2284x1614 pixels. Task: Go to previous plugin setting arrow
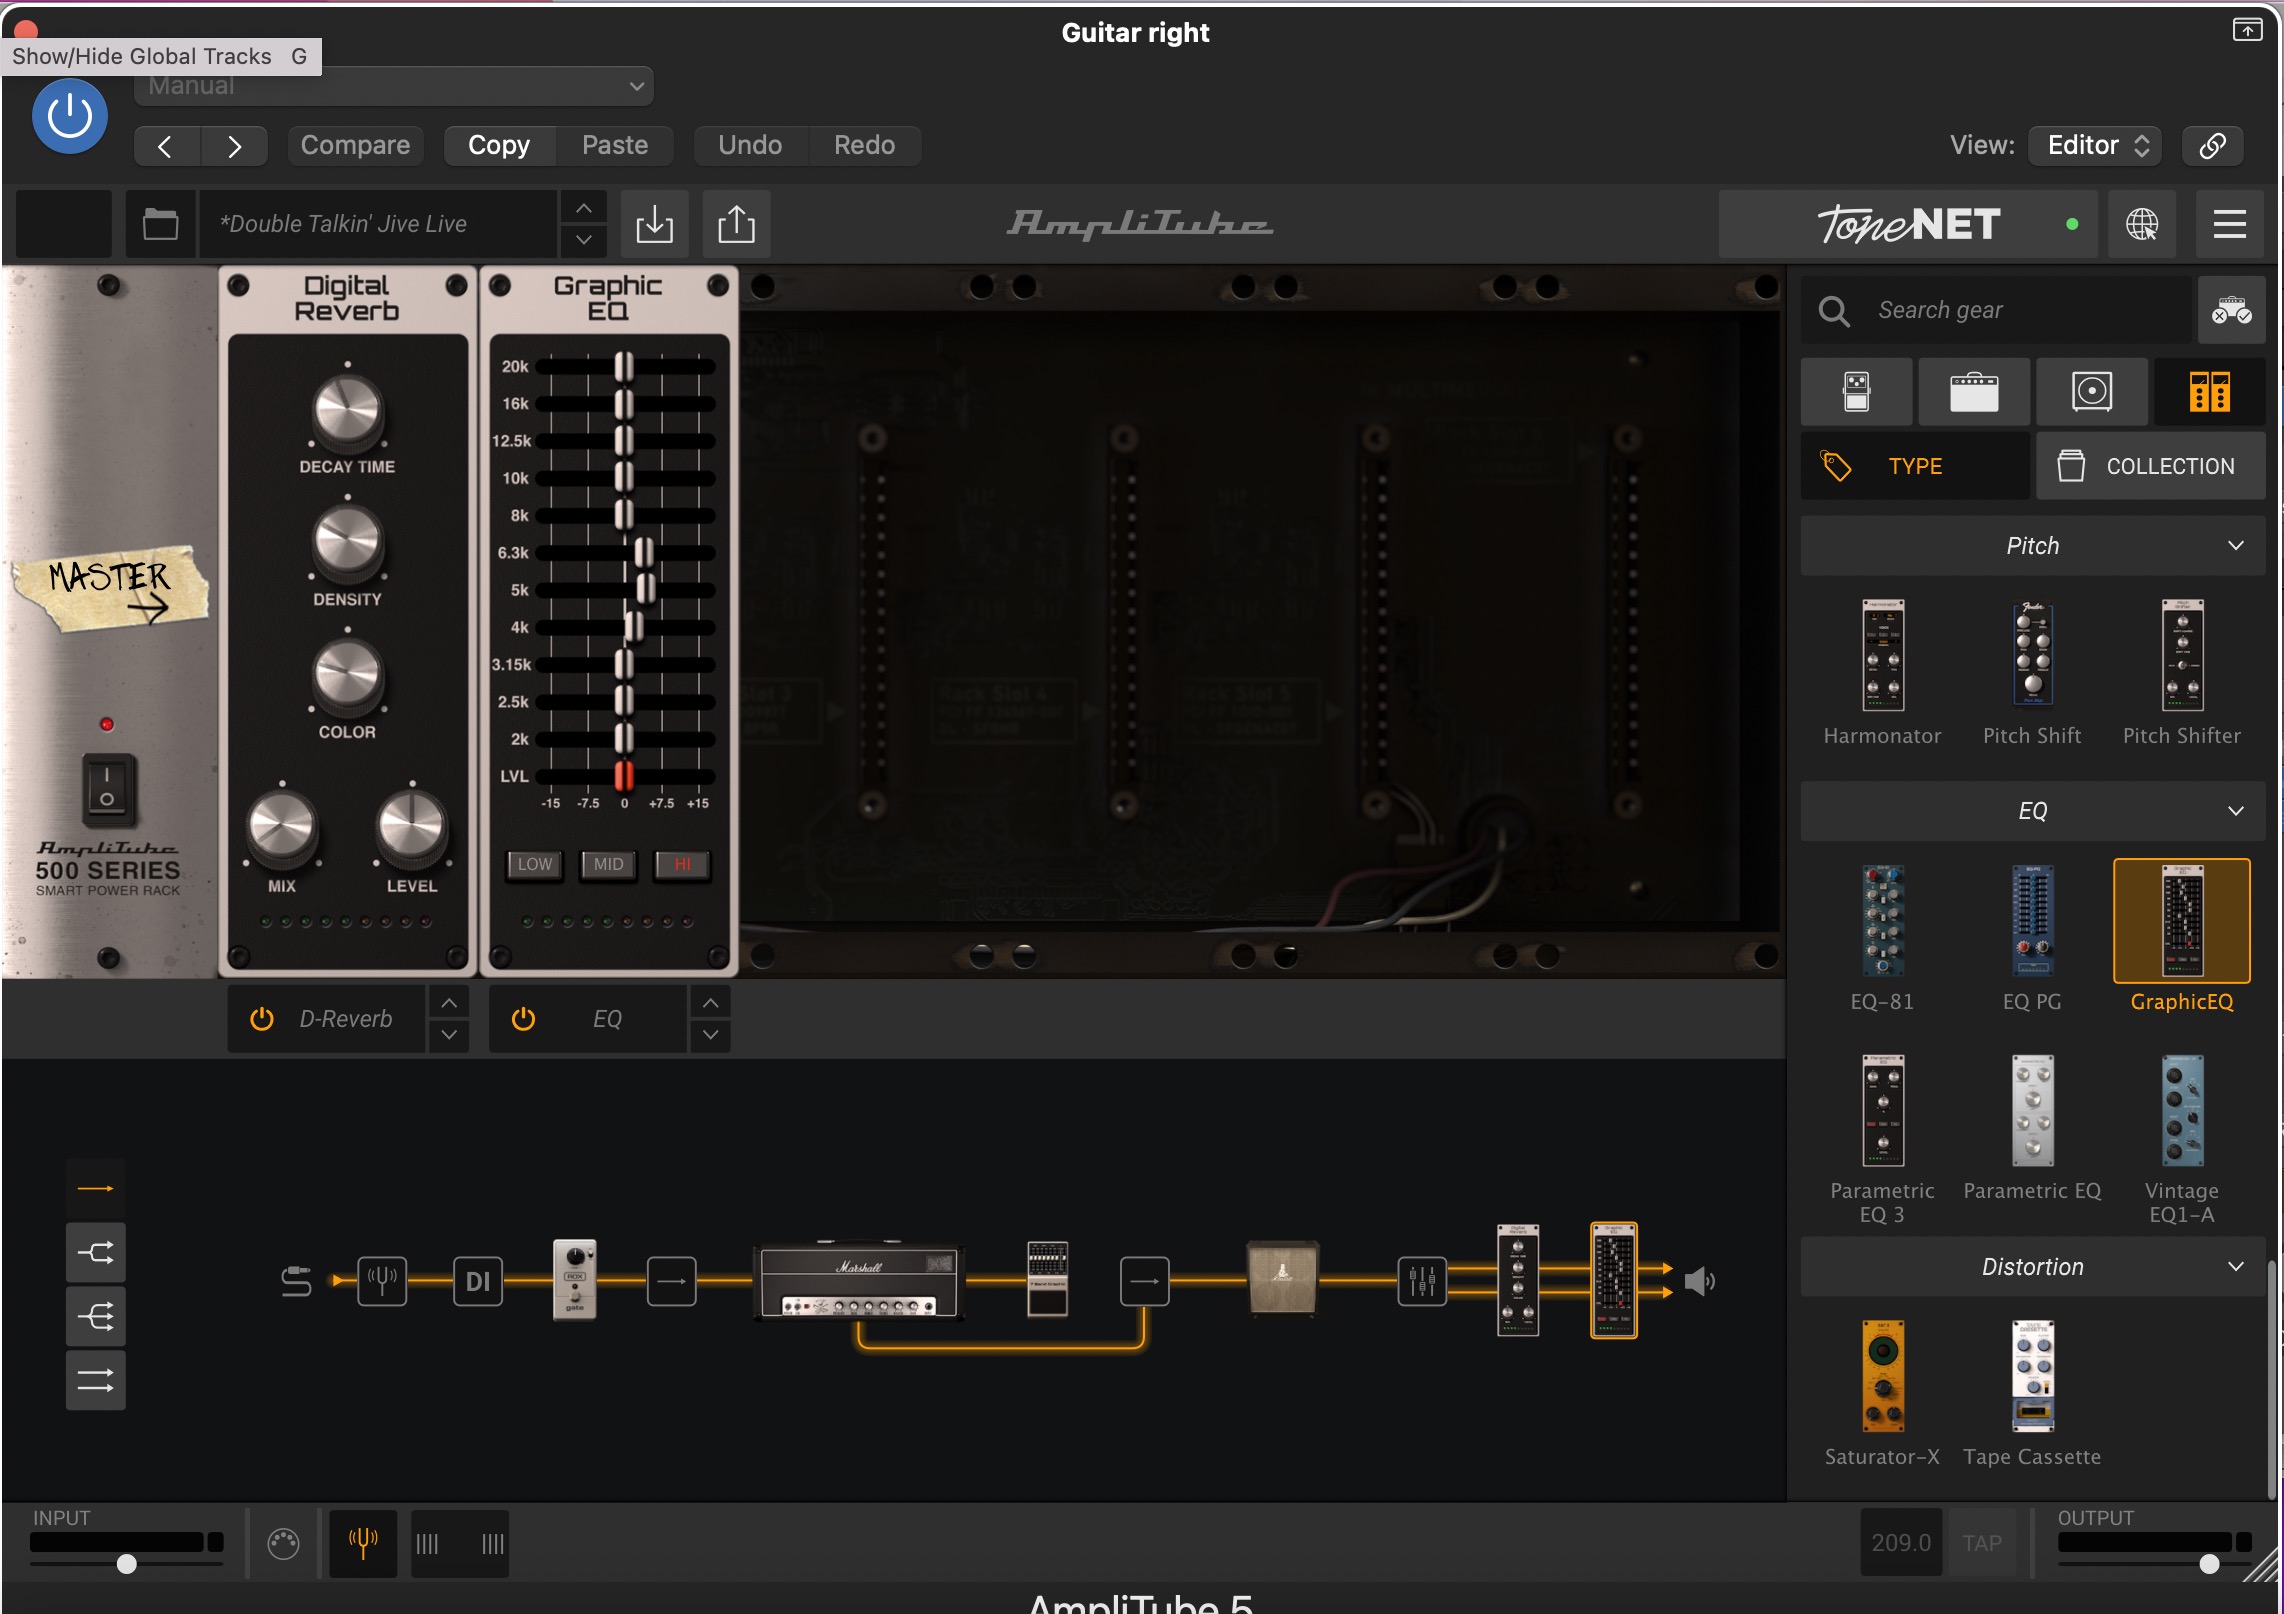click(x=166, y=146)
